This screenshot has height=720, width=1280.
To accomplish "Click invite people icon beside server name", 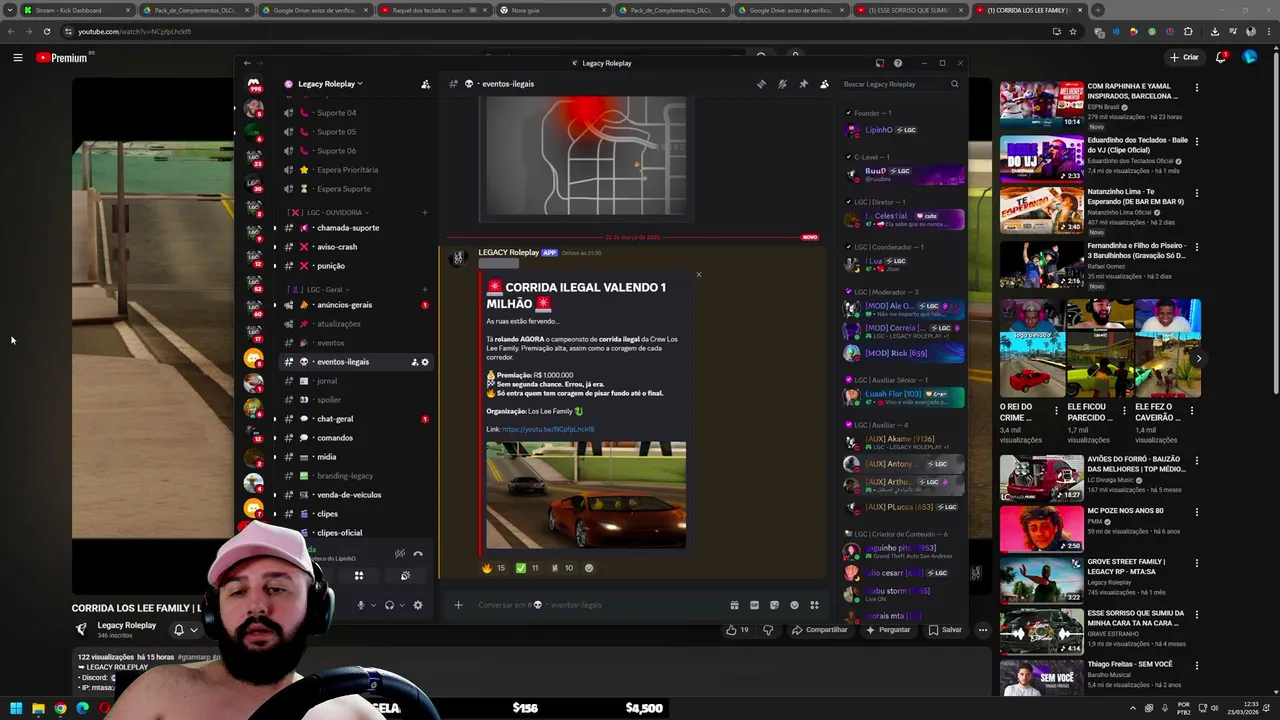I will 426,84.
